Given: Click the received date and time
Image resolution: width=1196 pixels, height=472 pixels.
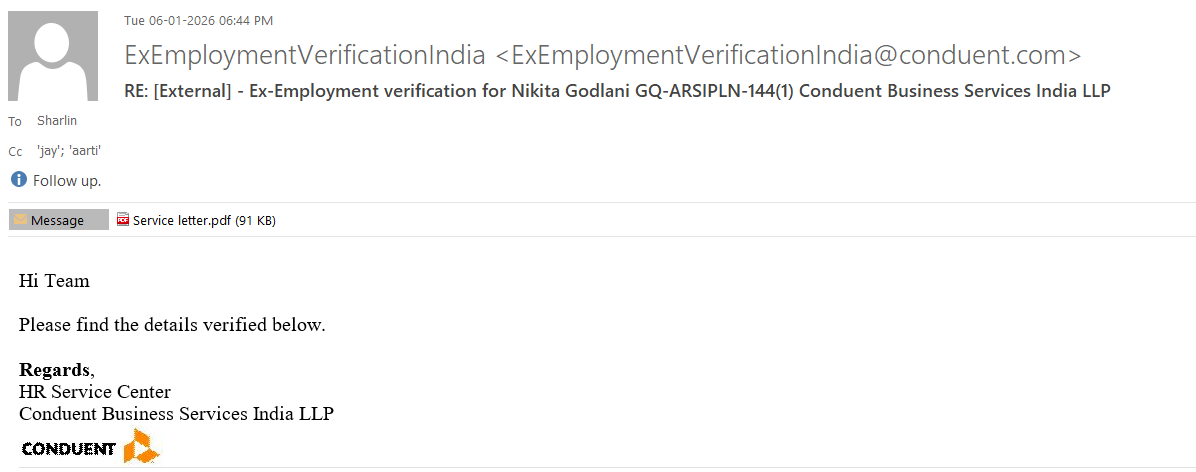Looking at the screenshot, I should tap(198, 20).
